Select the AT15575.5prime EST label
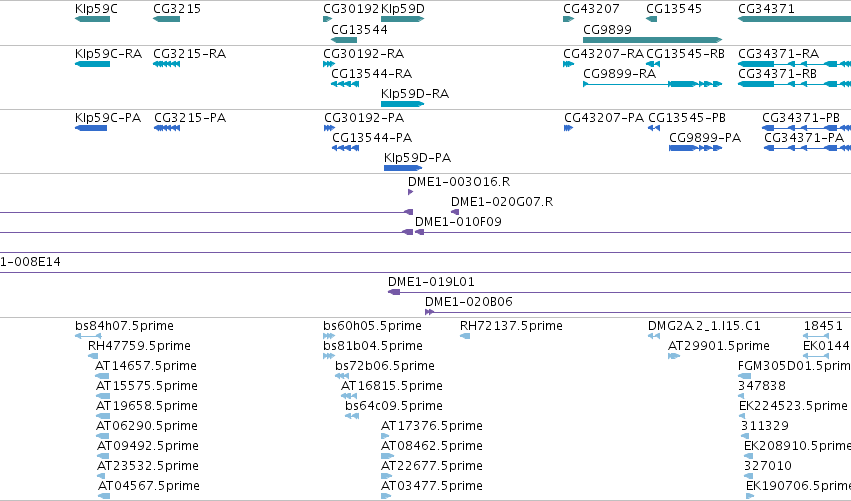The height and width of the screenshot is (501, 851). 147,386
